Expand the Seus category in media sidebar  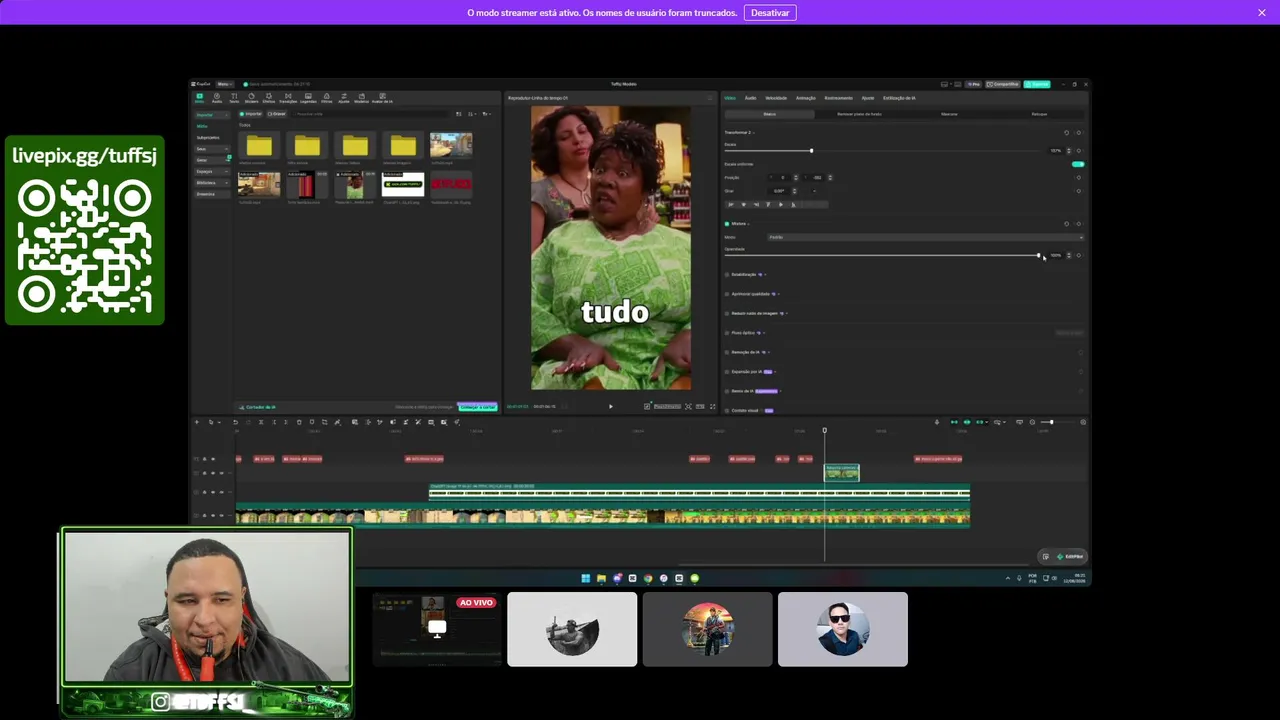click(x=212, y=149)
